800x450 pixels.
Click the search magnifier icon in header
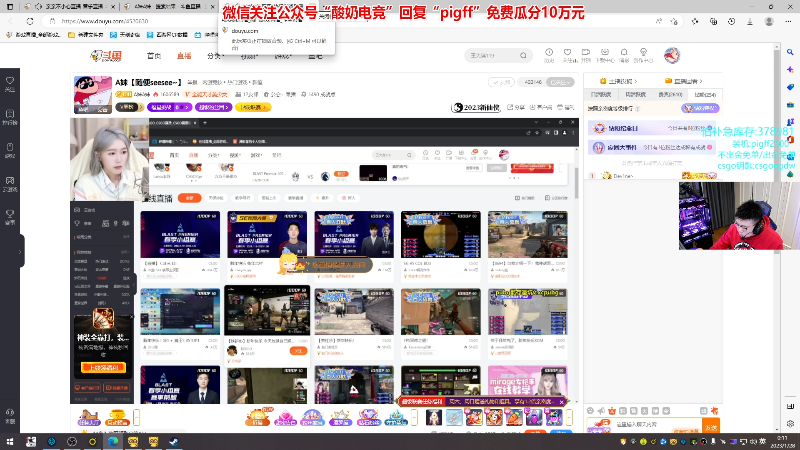click(x=523, y=55)
